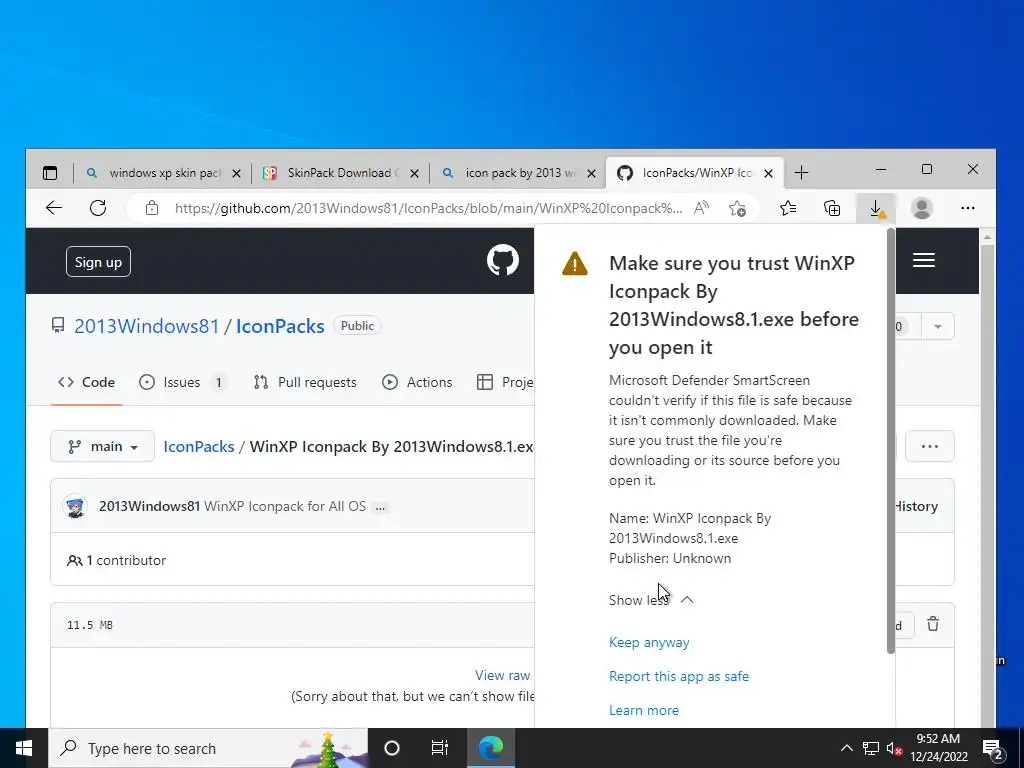Open the Favorites list icon
This screenshot has height=768, width=1024.
[788, 208]
